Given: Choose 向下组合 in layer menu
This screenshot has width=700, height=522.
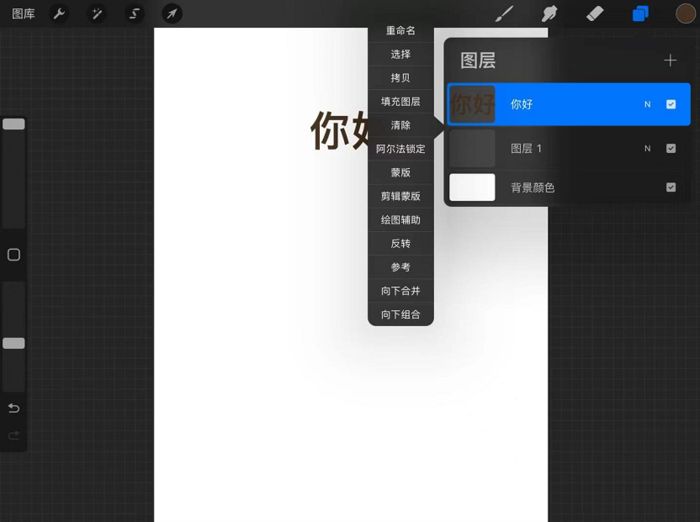Looking at the screenshot, I should click(400, 315).
